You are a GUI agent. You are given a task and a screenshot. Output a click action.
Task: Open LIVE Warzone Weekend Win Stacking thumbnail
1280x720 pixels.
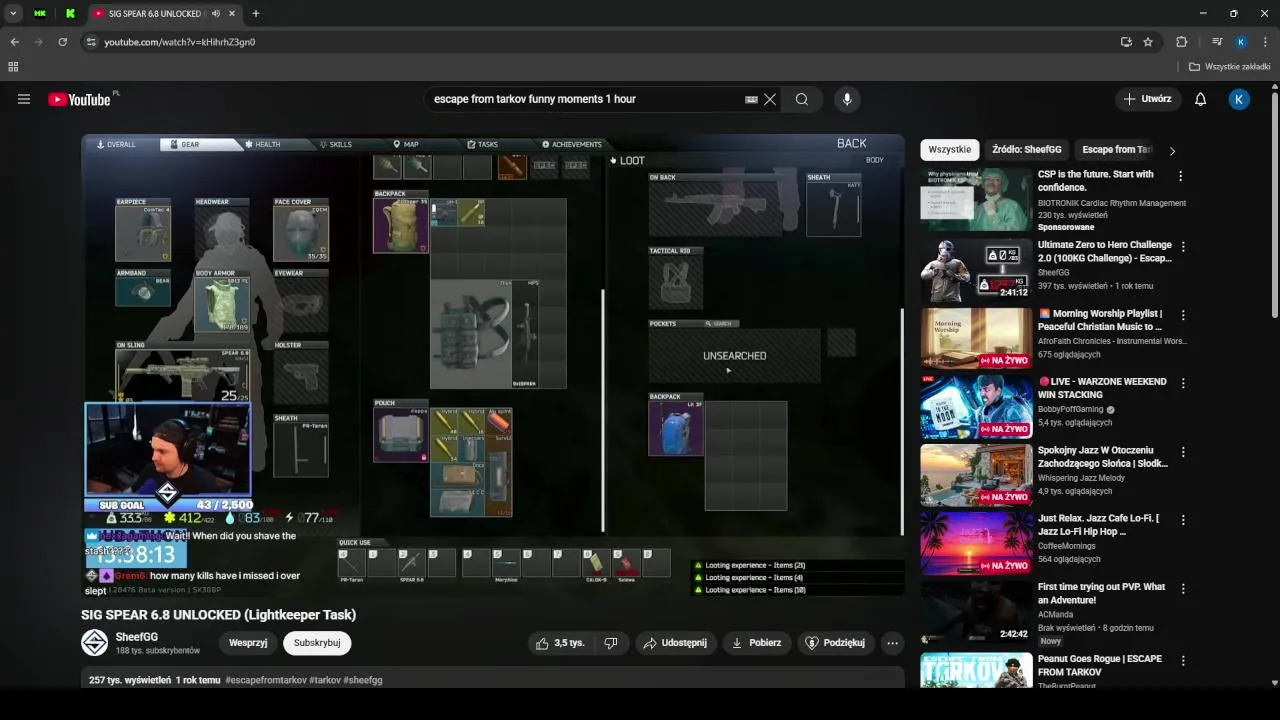tap(976, 406)
